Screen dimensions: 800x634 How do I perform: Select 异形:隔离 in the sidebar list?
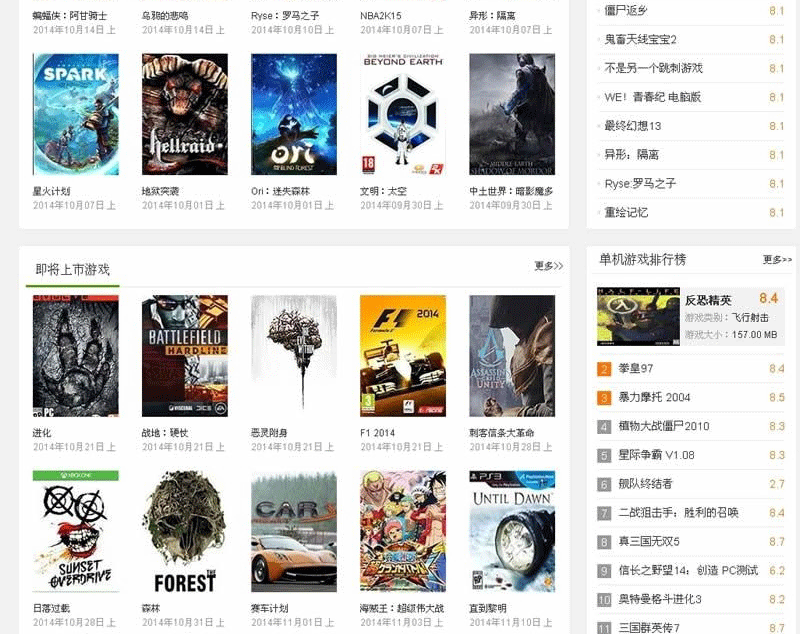coord(632,155)
